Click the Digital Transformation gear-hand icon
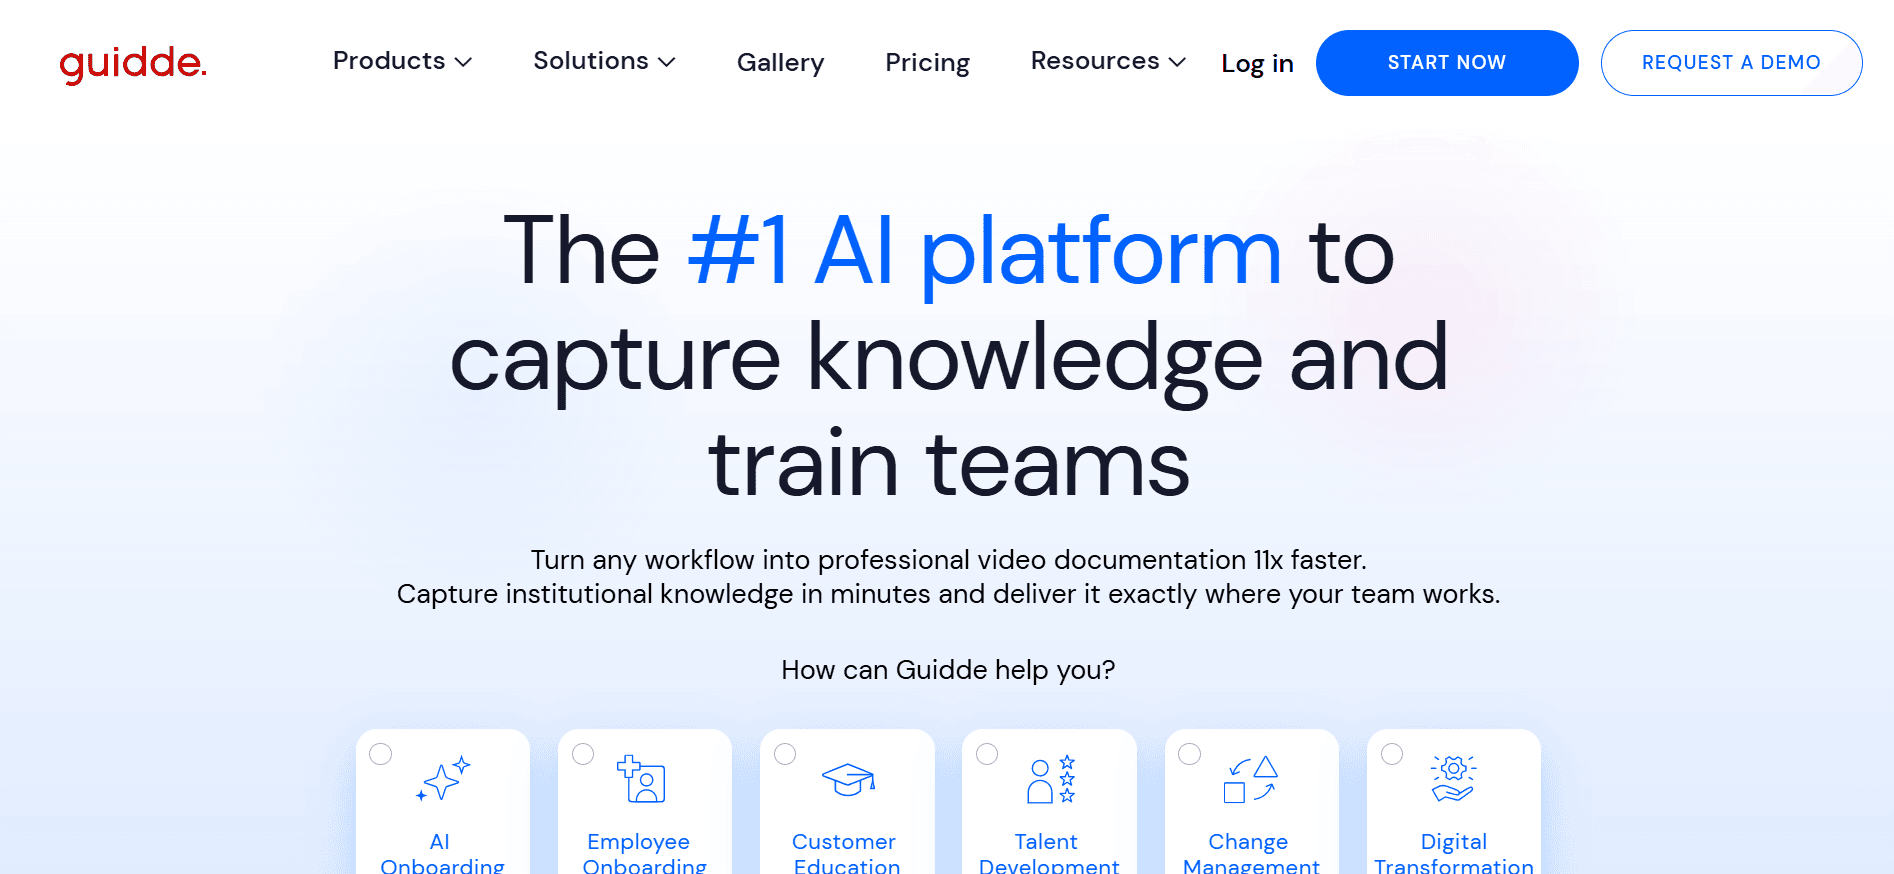1894x874 pixels. pos(1453,779)
